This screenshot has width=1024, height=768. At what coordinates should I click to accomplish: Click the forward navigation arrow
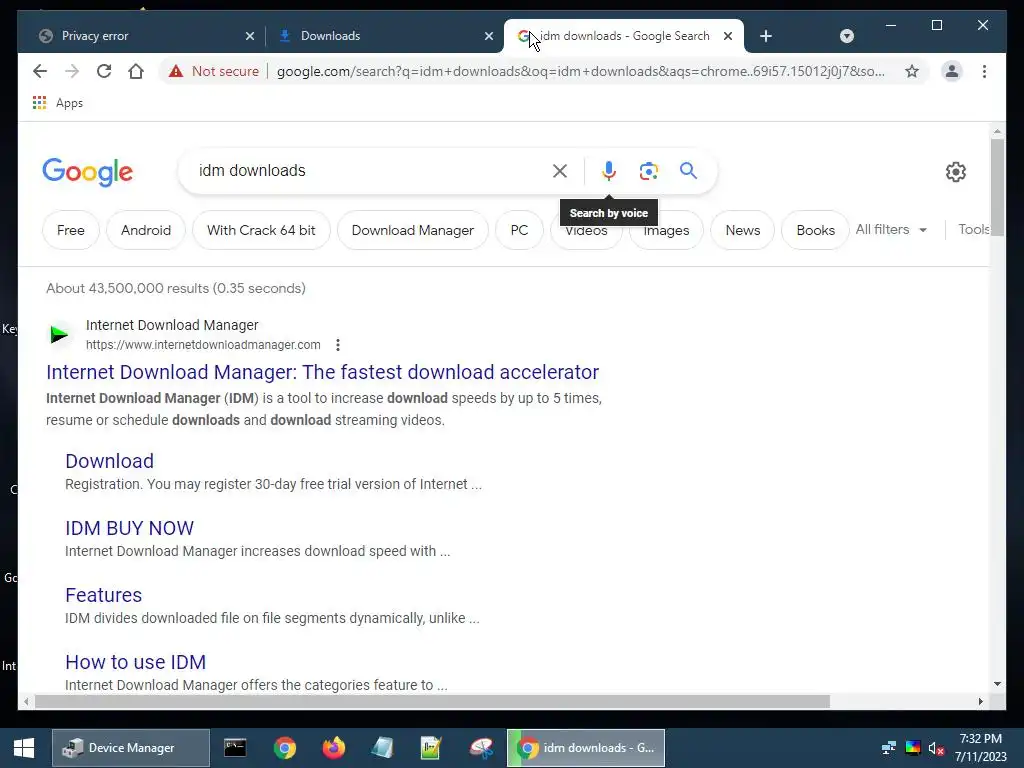point(72,71)
